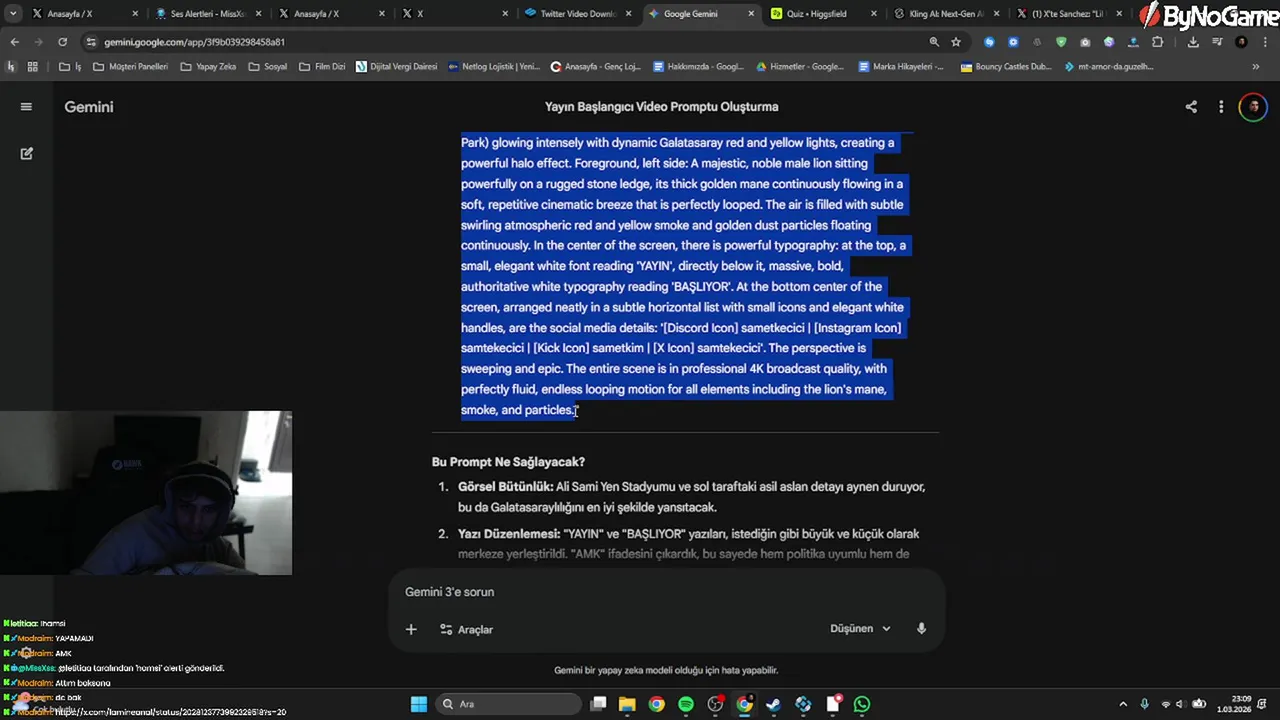The height and width of the screenshot is (720, 1280).
Task: Click the address bar URL gemini.google.com
Action: click(194, 42)
